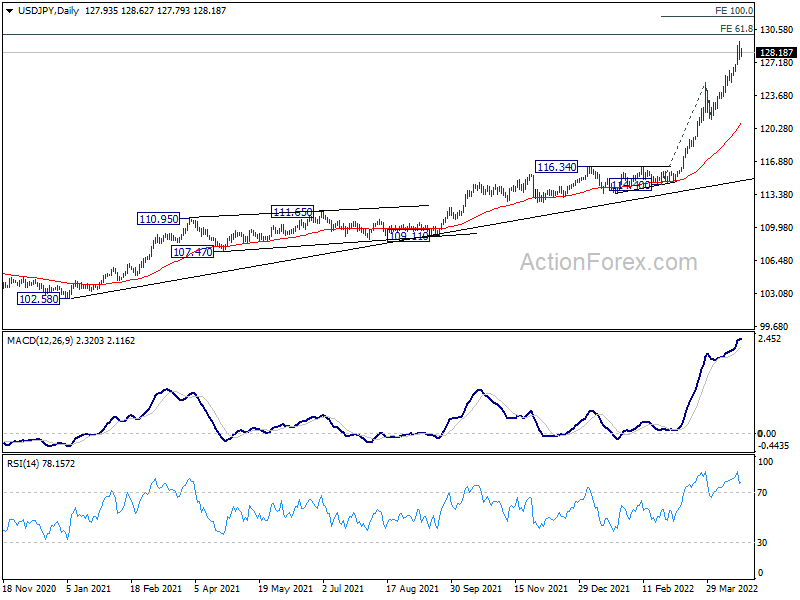Select the 109.110 price label
The image size is (800, 600).
pyautogui.click(x=409, y=236)
